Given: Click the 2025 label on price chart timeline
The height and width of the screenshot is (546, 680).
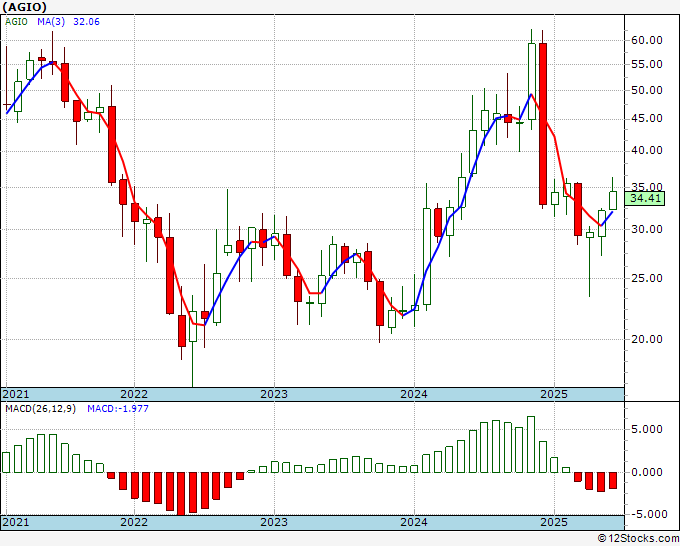Looking at the screenshot, I should [554, 394].
